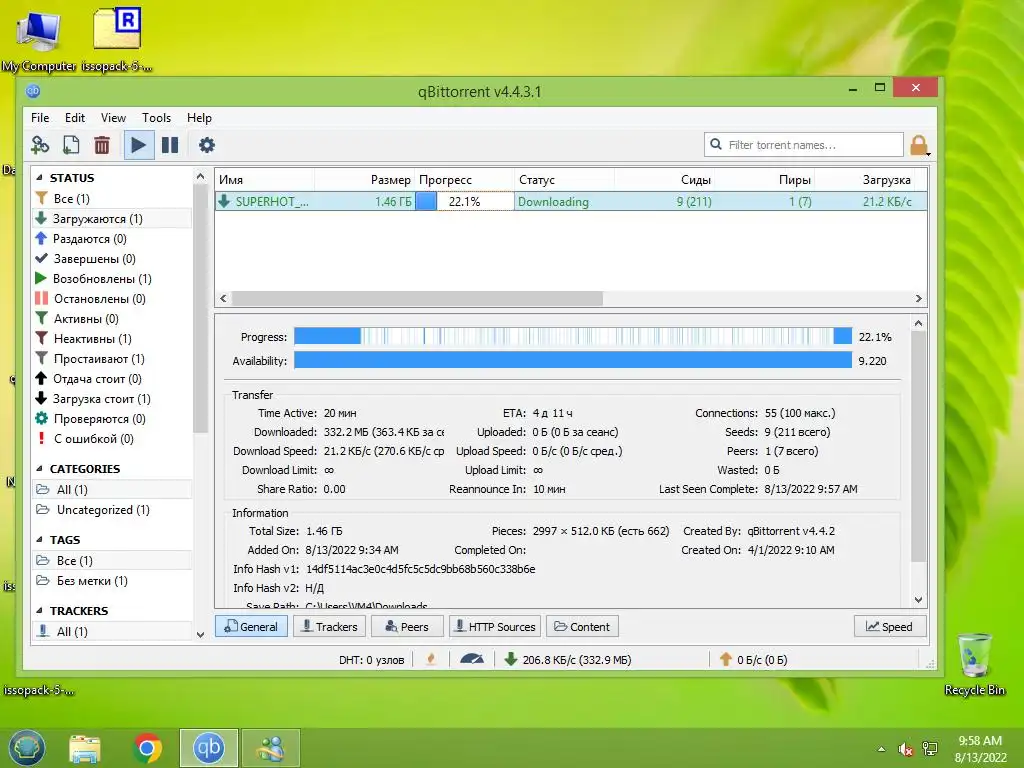The image size is (1024, 768).
Task: Click the search magnifier in the filter box
Action: [x=716, y=144]
